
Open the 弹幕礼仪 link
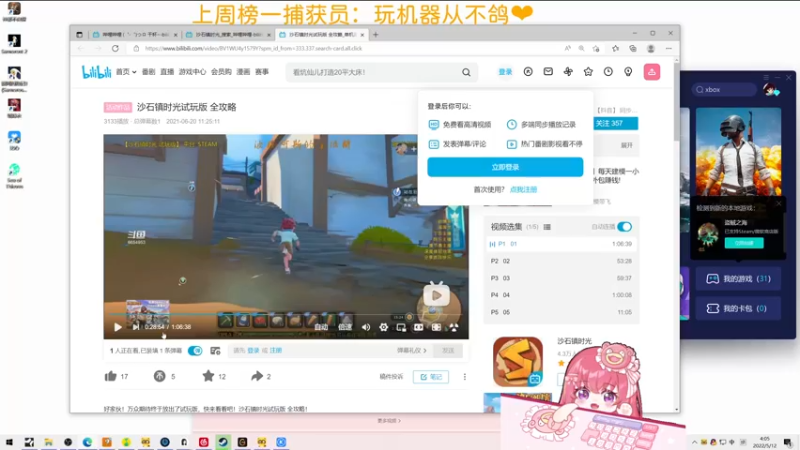pyautogui.click(x=411, y=351)
